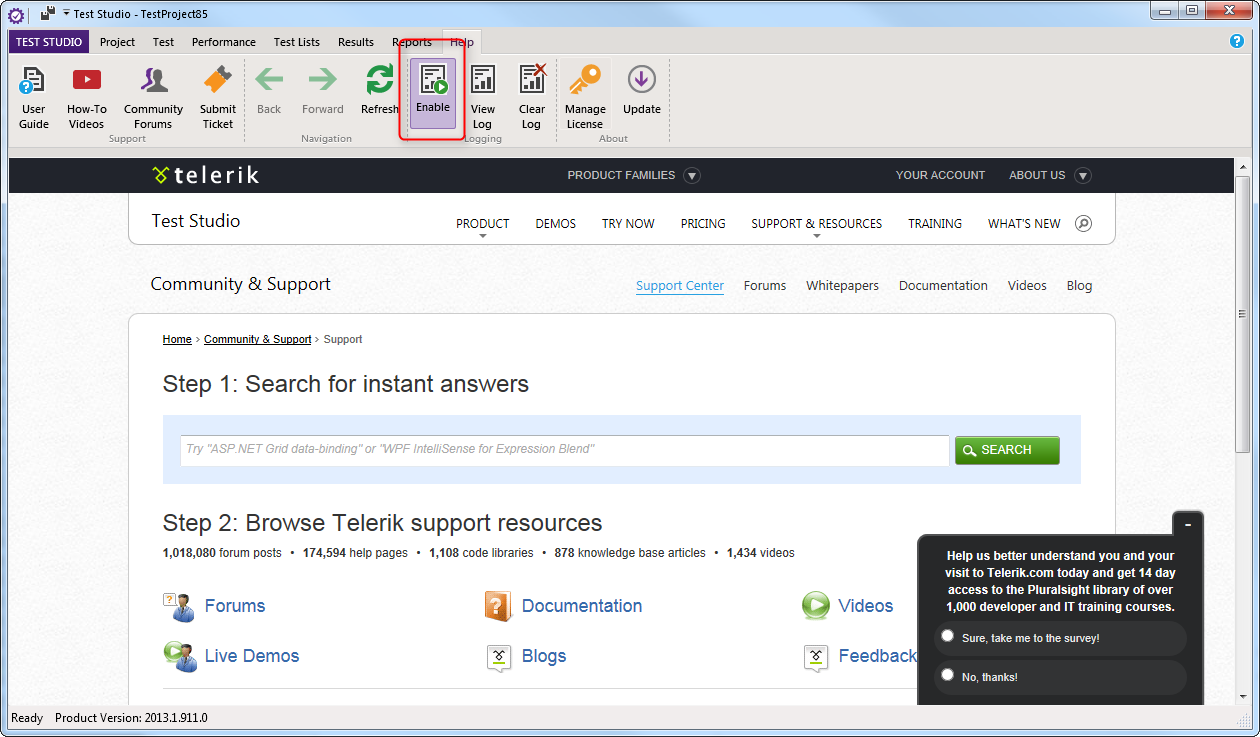Click Community & Support breadcrumb link
Screen dimensions: 1260x737
(x=258, y=339)
